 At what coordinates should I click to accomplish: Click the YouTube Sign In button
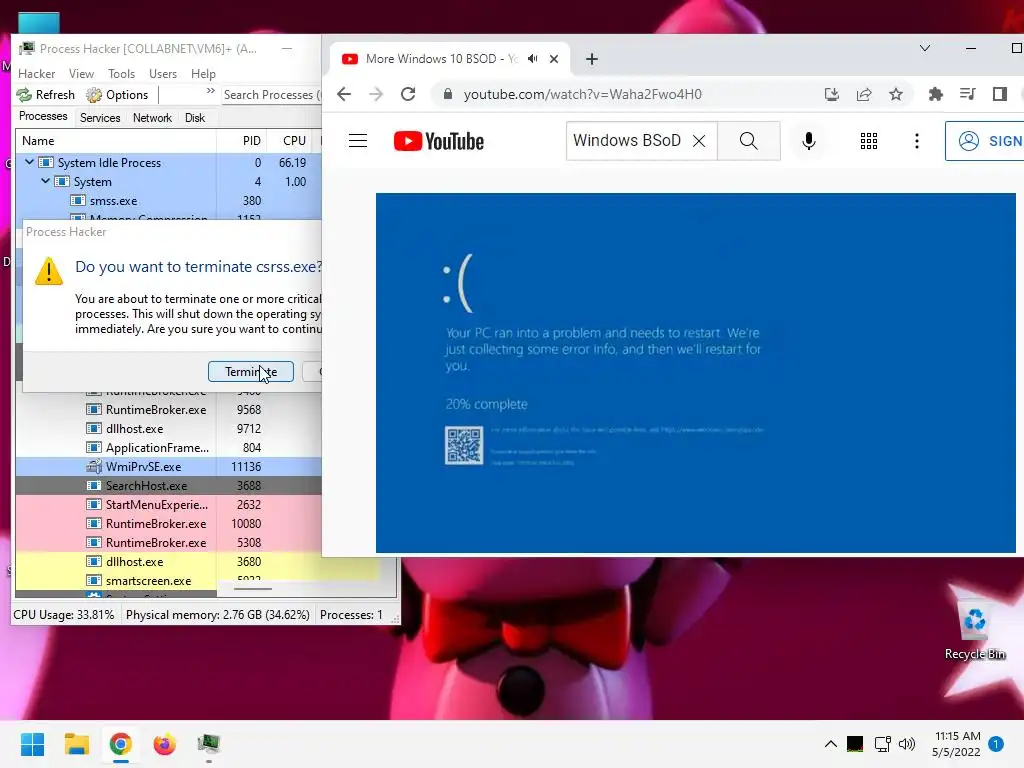pyautogui.click(x=985, y=140)
